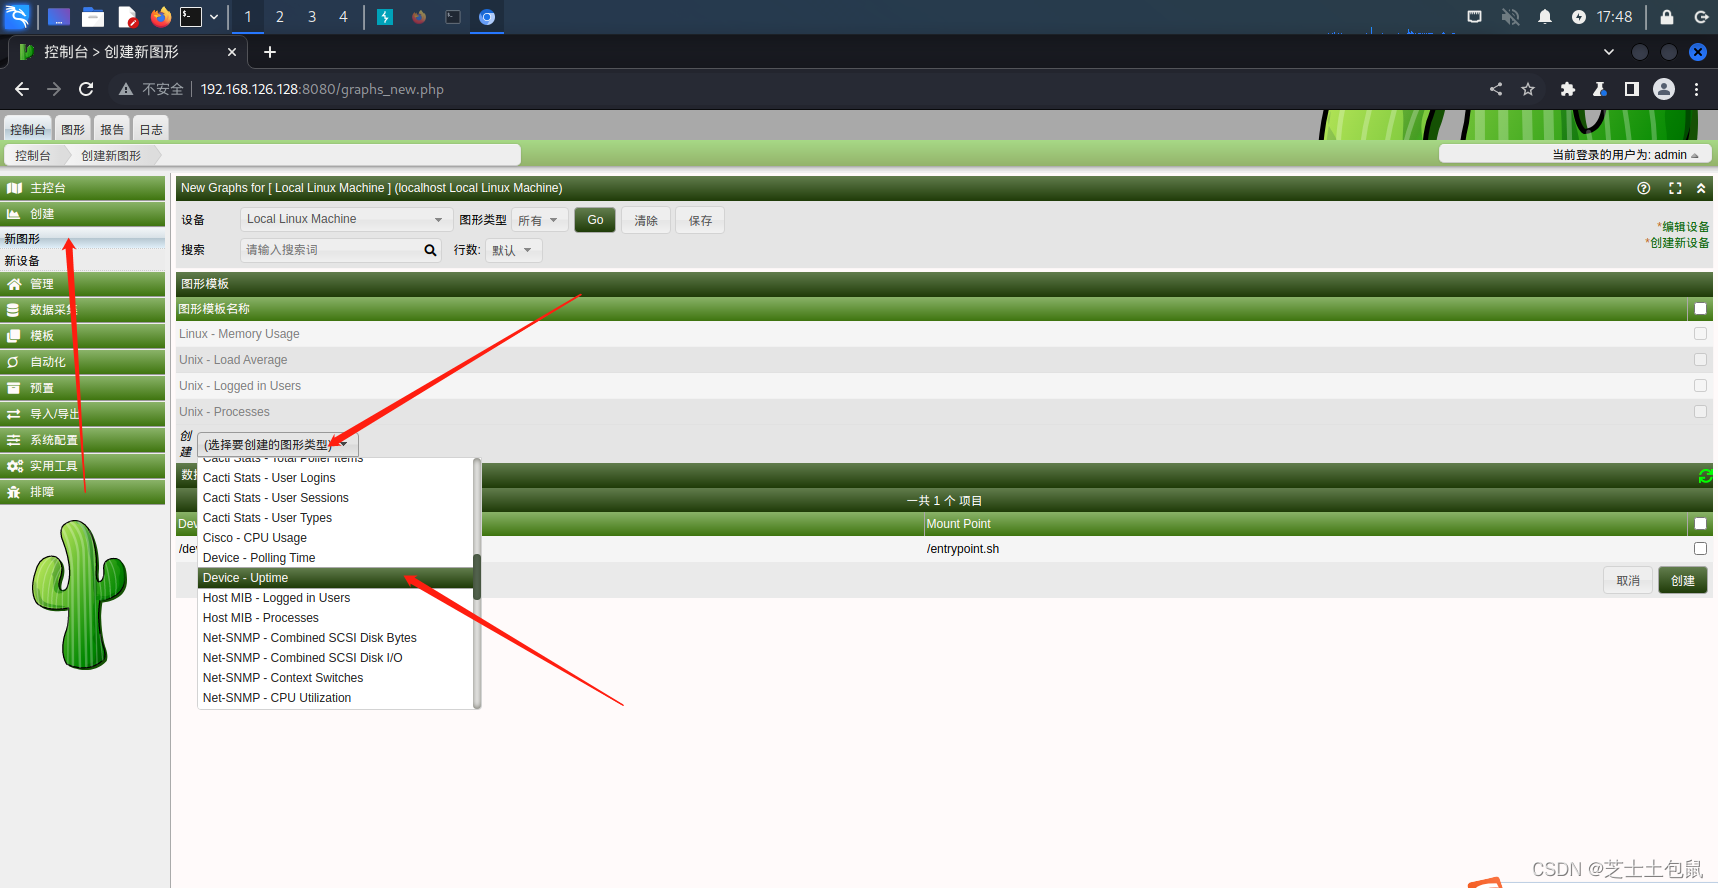Viewport: 1718px width, 888px height.
Task: Toggle select-all checkbox in 图形模板名称 header
Action: pos(1700,309)
